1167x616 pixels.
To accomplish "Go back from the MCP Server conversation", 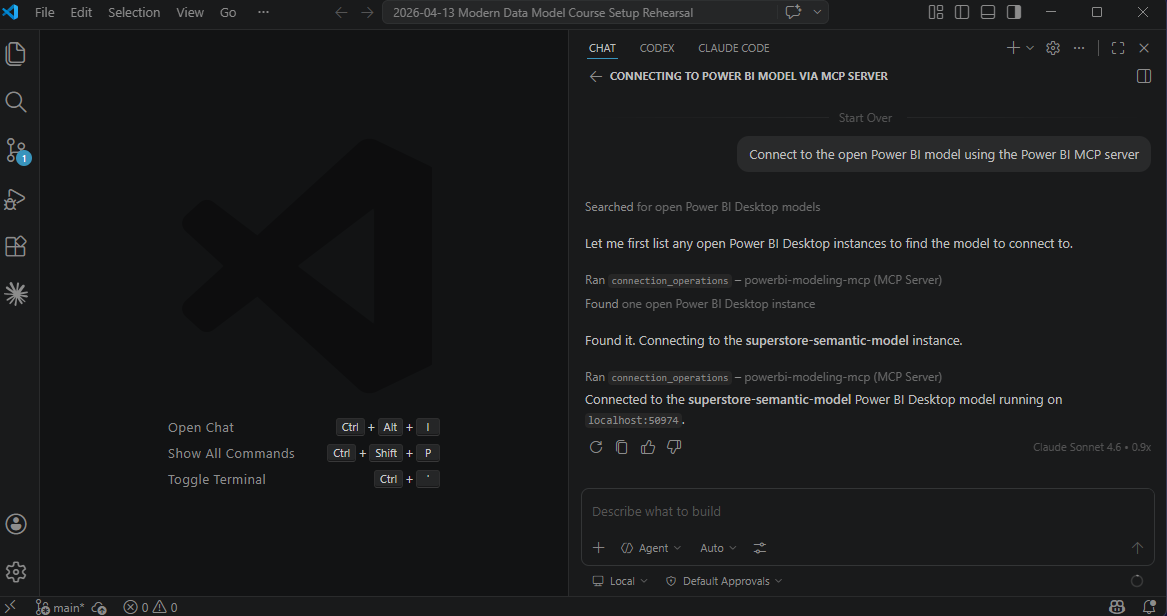I will (x=596, y=76).
